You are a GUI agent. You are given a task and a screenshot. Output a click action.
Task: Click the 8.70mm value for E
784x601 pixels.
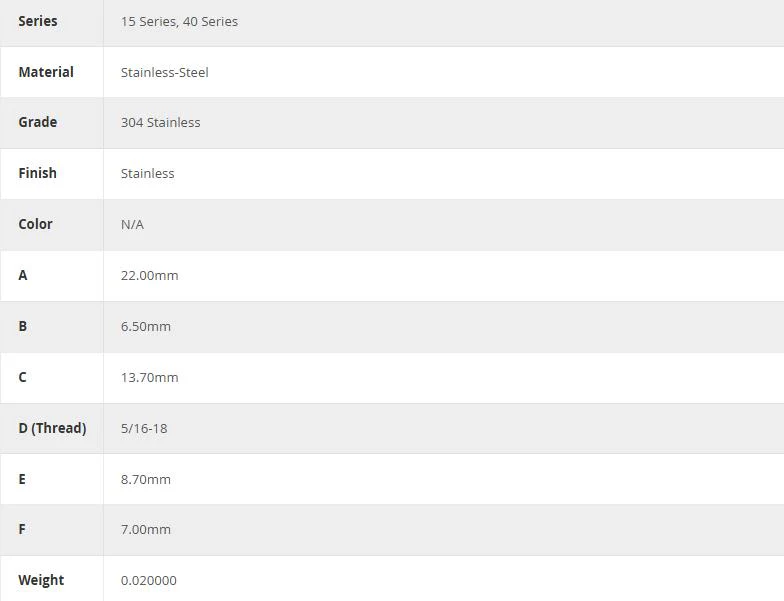point(146,480)
